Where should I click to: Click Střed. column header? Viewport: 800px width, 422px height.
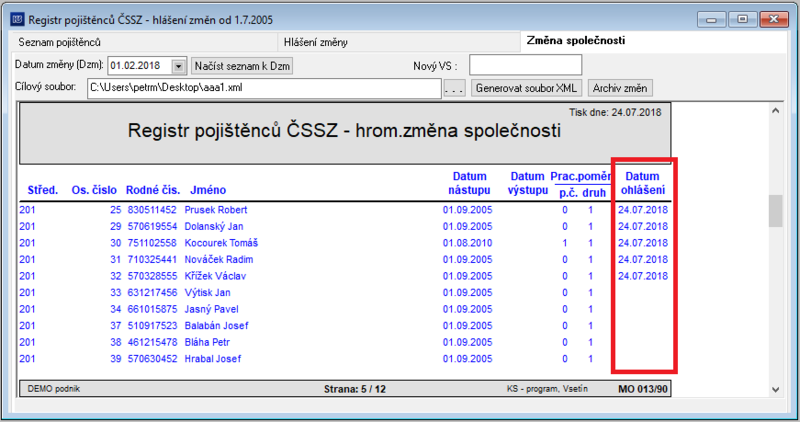point(43,190)
